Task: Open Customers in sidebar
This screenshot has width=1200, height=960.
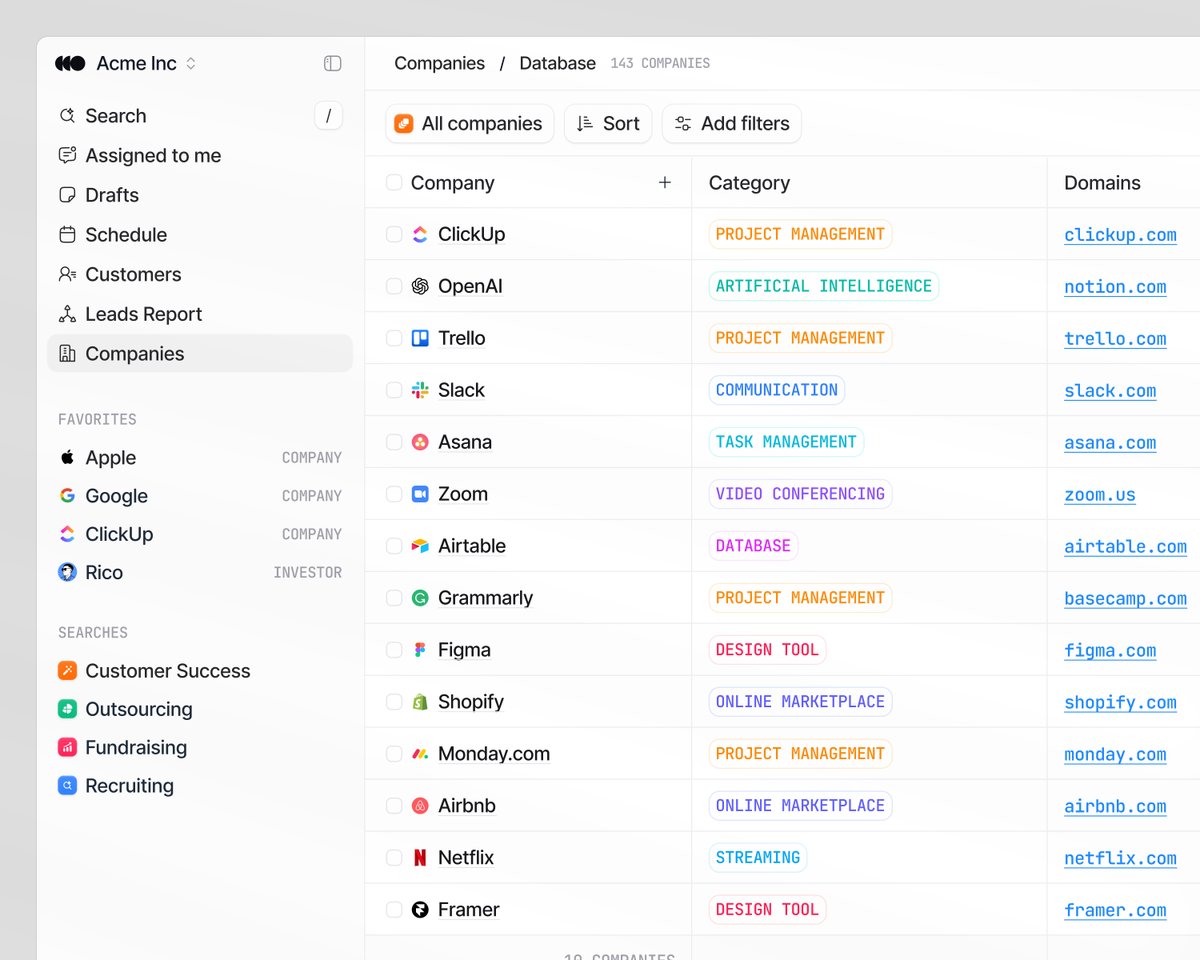Action: point(200,274)
